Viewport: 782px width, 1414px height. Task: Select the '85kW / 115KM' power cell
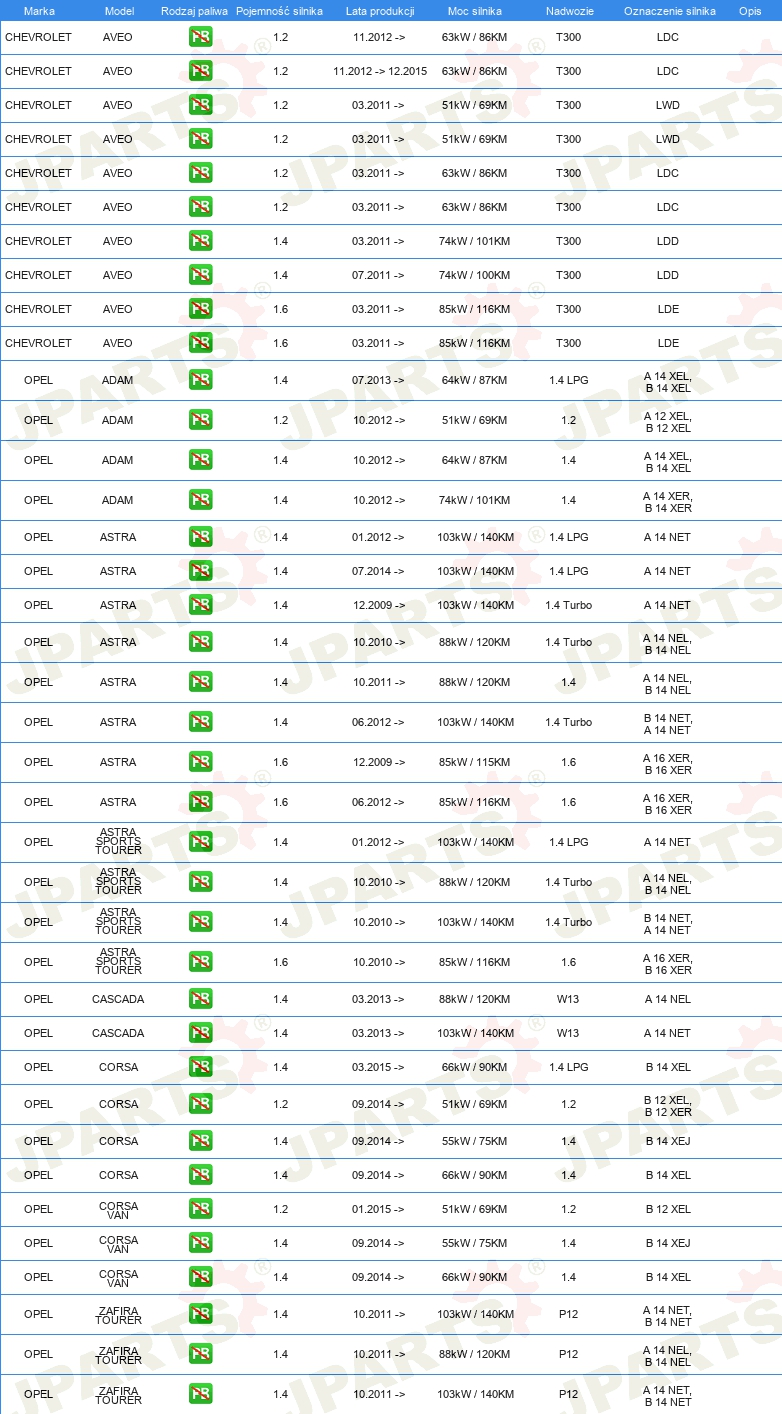tap(475, 762)
